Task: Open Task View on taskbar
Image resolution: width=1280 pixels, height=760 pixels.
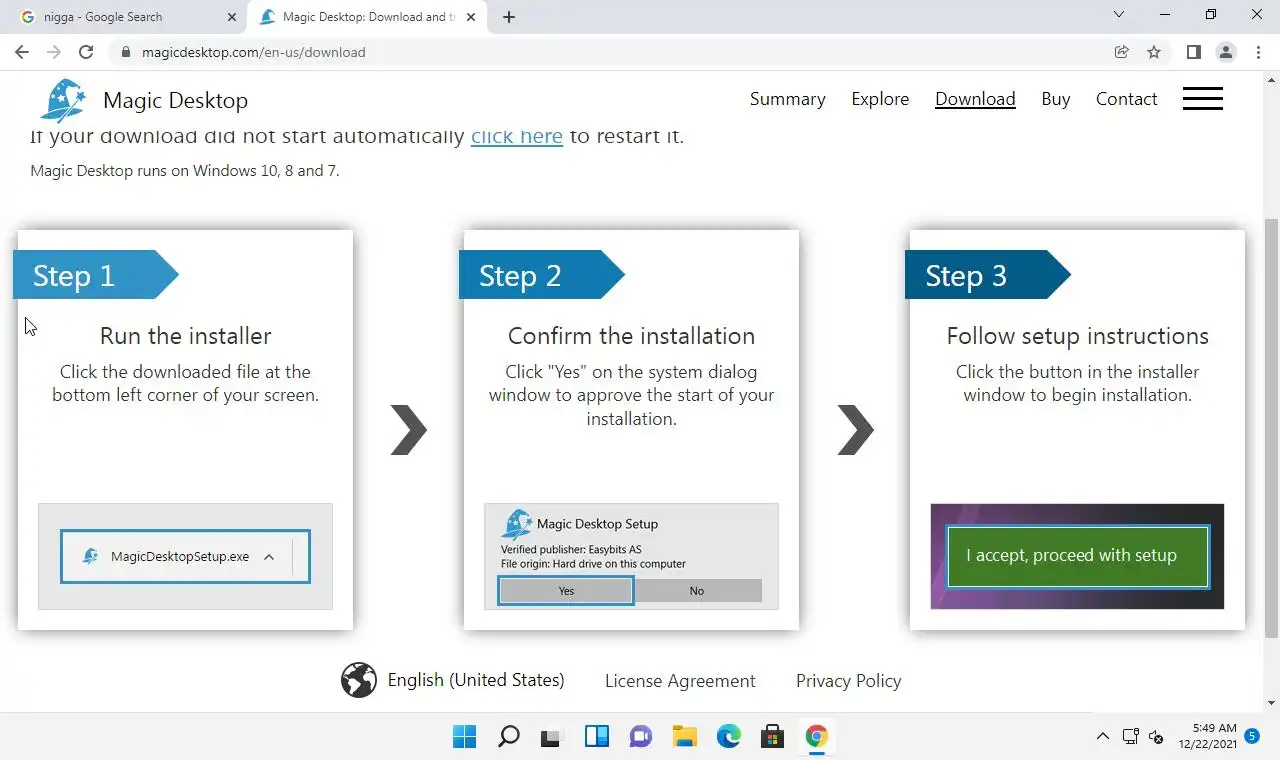Action: [x=551, y=737]
